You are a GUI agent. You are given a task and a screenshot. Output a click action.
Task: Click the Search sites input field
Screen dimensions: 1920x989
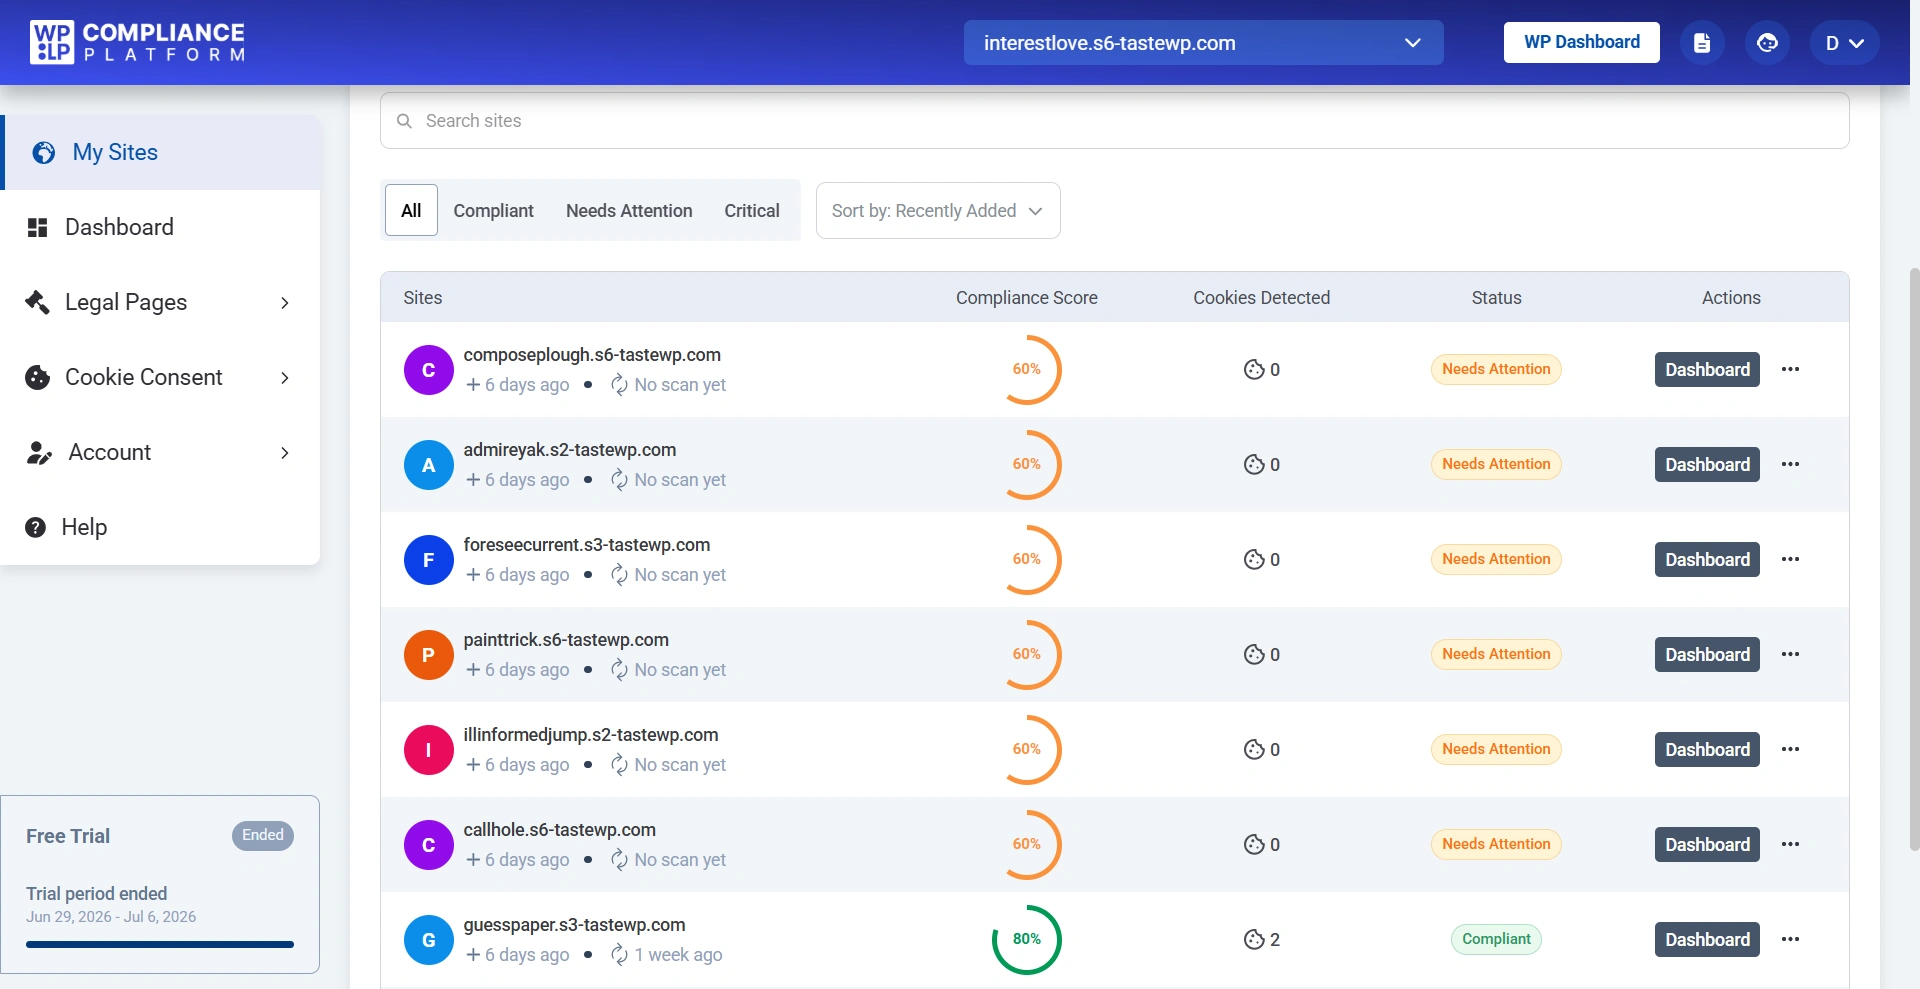[1114, 121]
